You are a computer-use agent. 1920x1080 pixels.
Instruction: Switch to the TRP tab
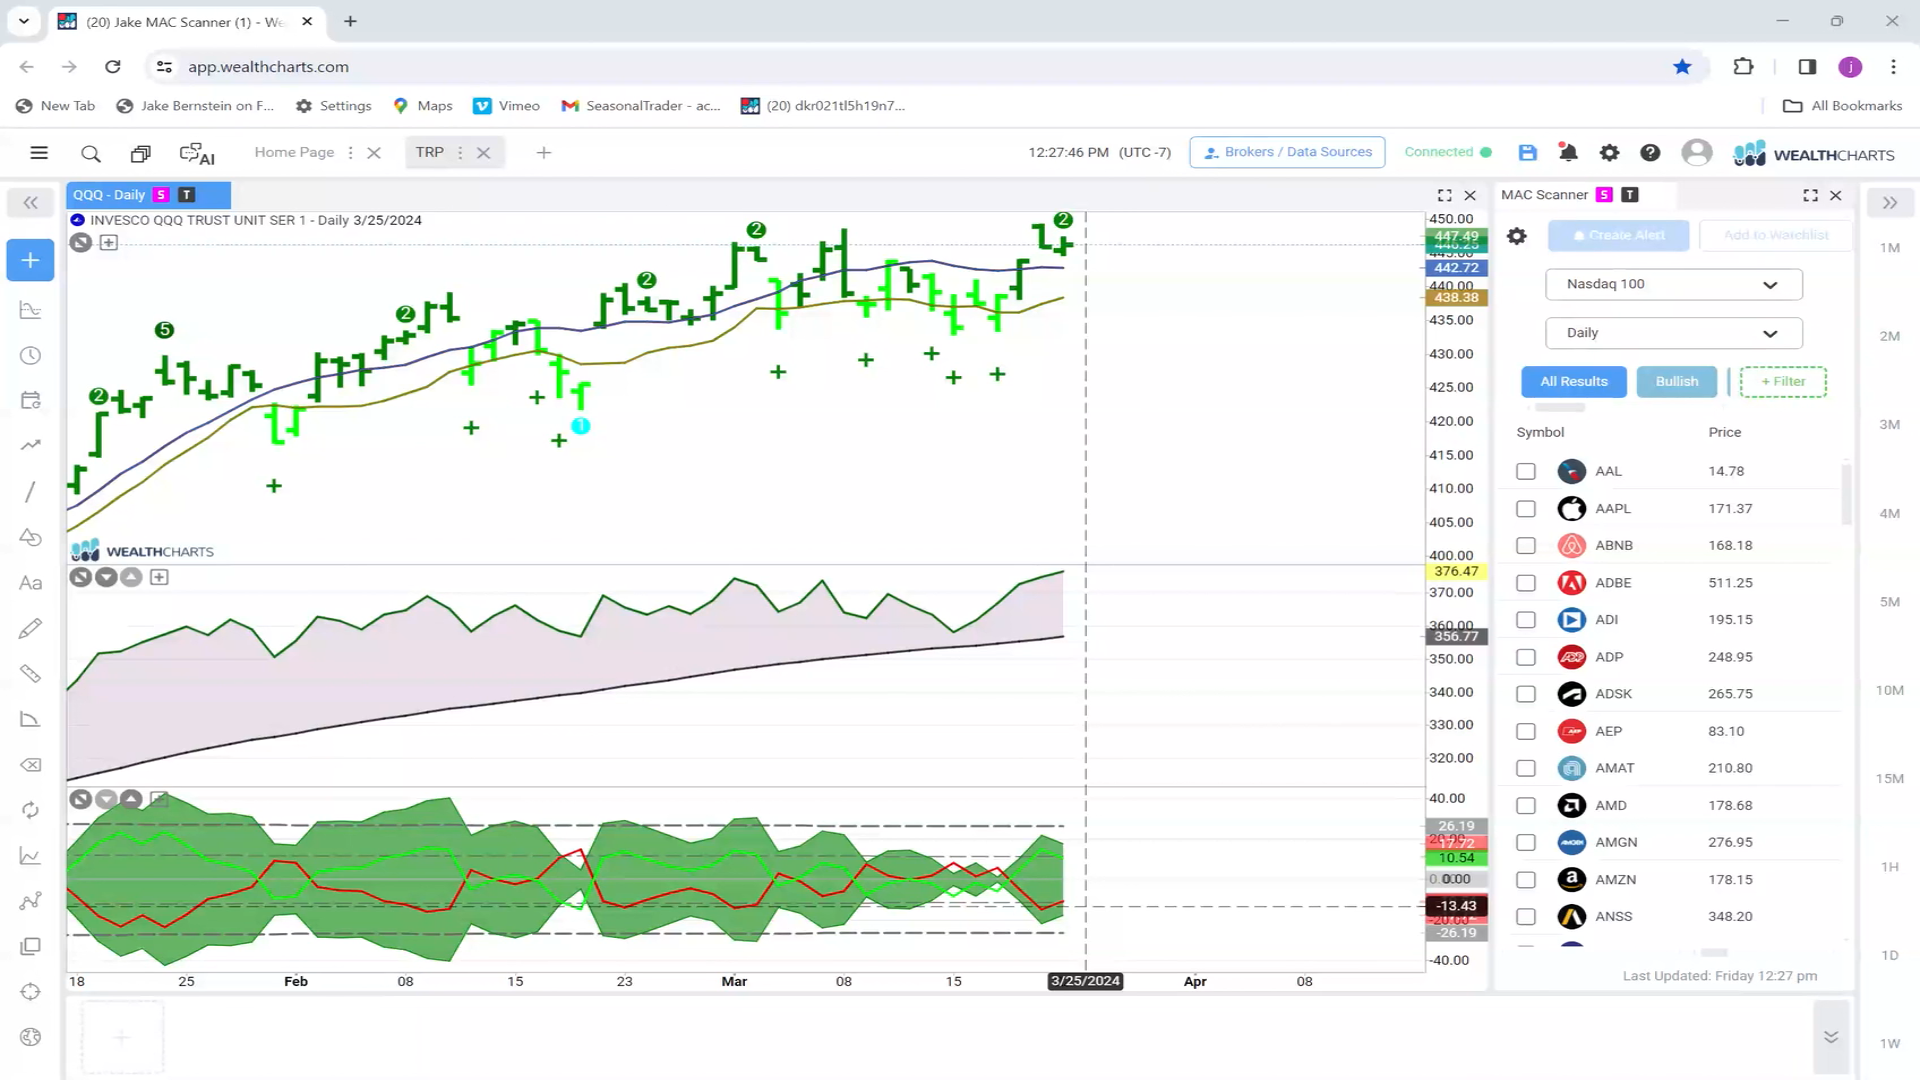[x=430, y=152]
